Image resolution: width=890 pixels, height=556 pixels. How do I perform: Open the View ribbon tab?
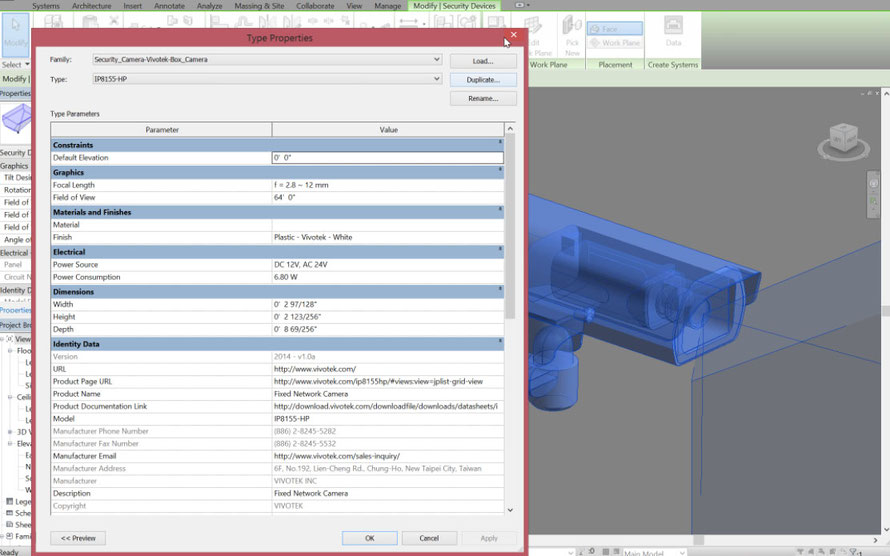point(354,6)
